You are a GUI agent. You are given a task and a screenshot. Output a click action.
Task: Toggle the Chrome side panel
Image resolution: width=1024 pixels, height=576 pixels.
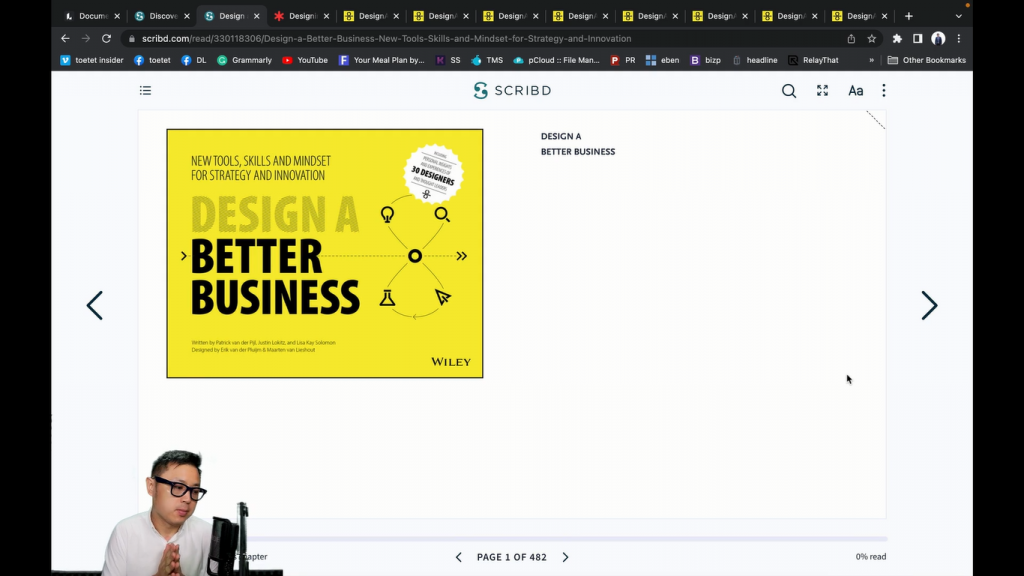[918, 39]
